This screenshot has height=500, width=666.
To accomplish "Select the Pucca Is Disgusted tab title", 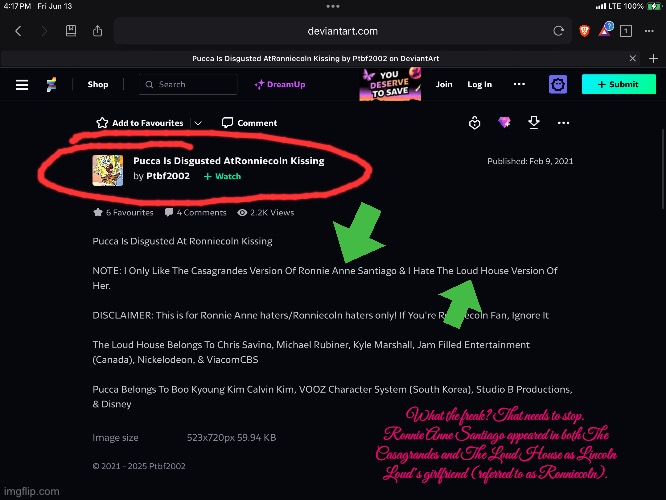I will click(x=316, y=58).
